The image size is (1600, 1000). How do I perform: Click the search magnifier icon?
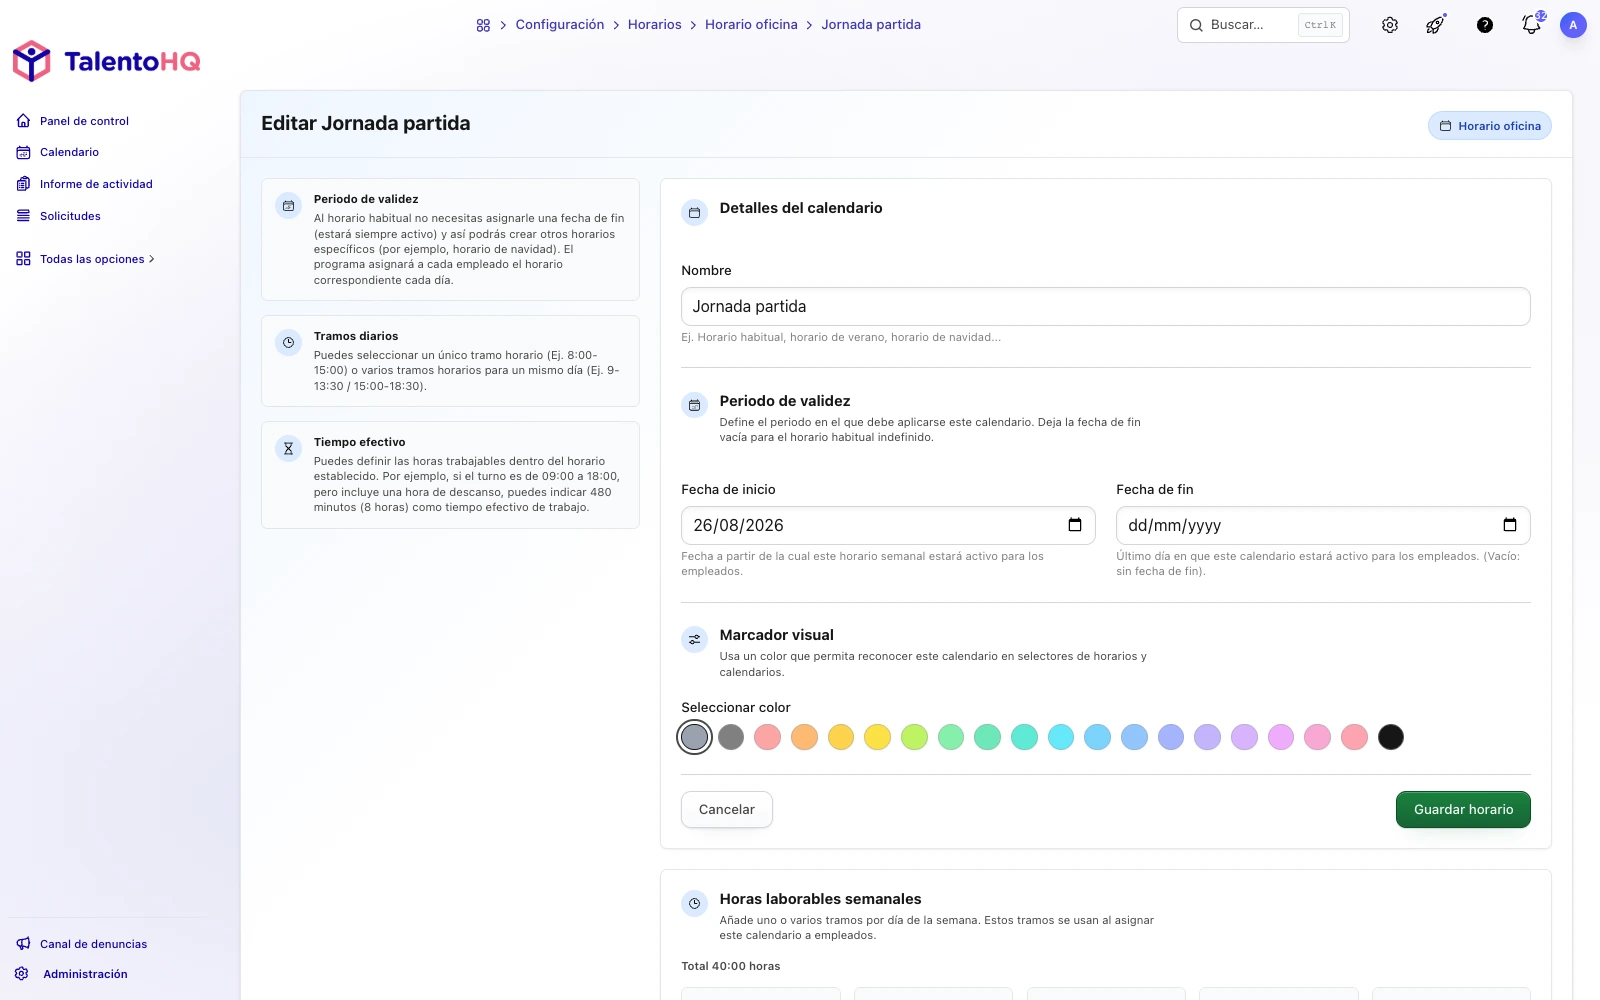click(x=1196, y=25)
